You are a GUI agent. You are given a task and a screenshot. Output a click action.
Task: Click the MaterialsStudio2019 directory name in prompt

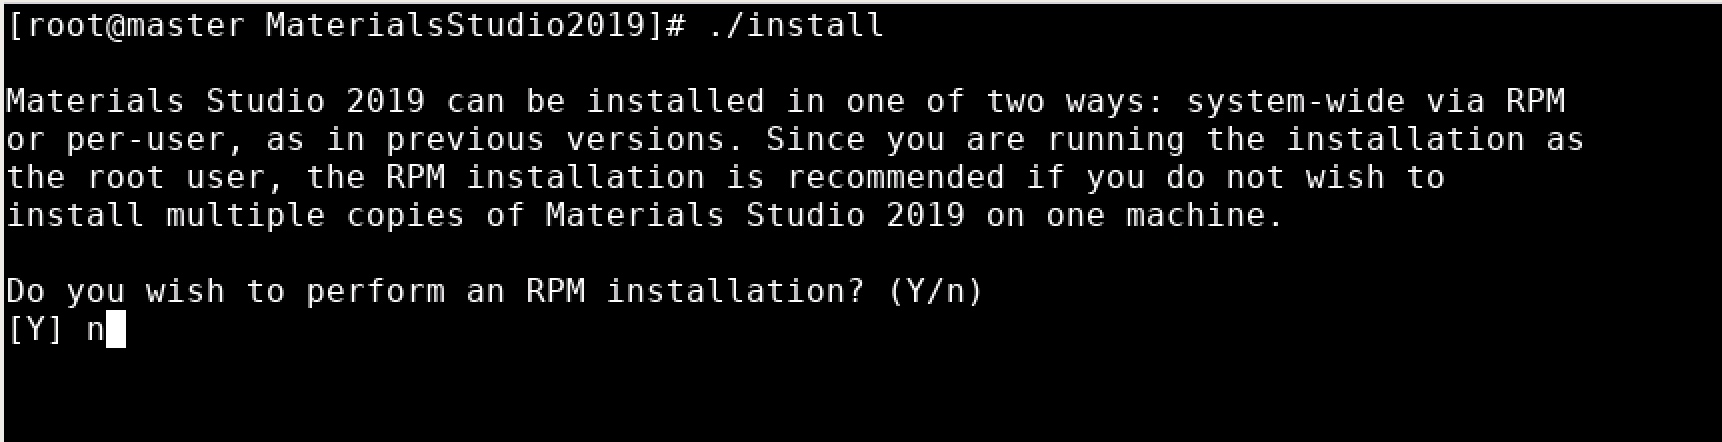[x=457, y=24]
